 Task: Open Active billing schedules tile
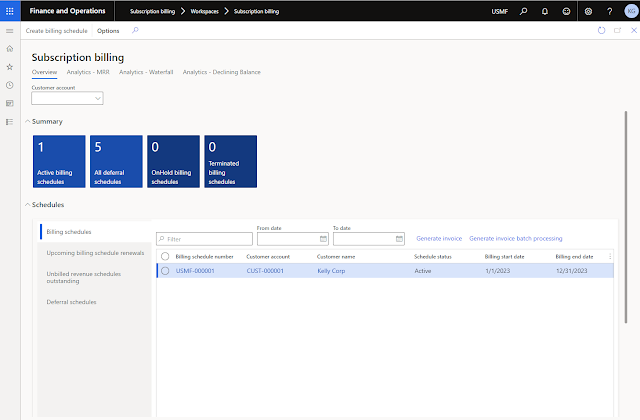[59, 161]
